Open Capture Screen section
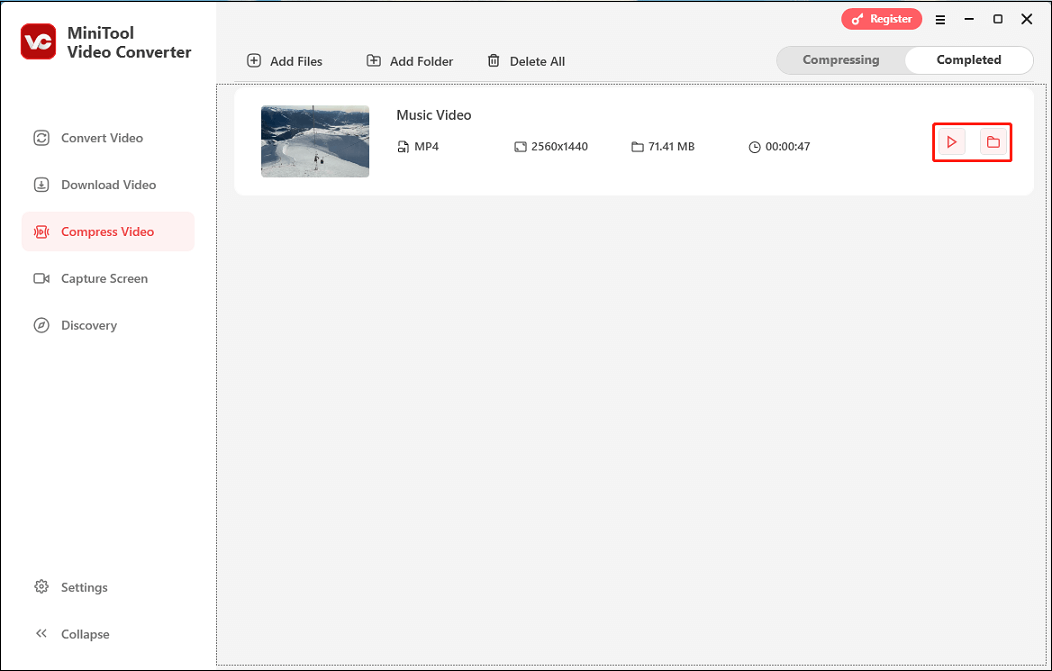 (x=108, y=278)
